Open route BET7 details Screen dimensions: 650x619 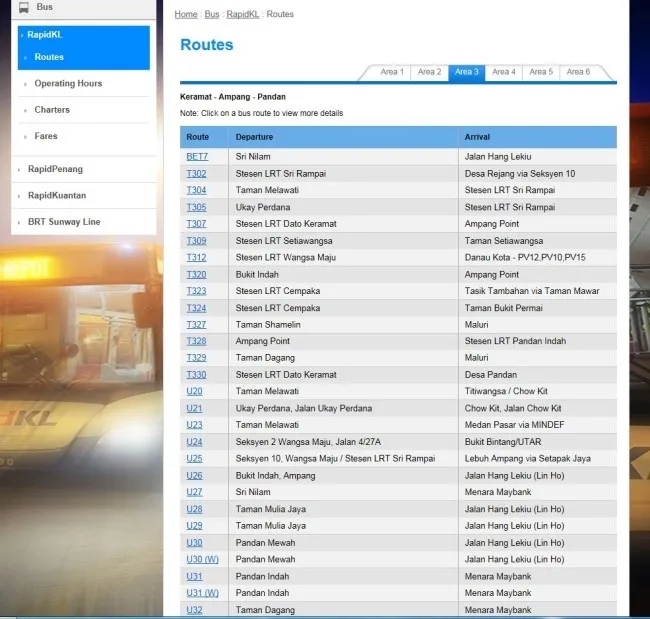(x=197, y=157)
